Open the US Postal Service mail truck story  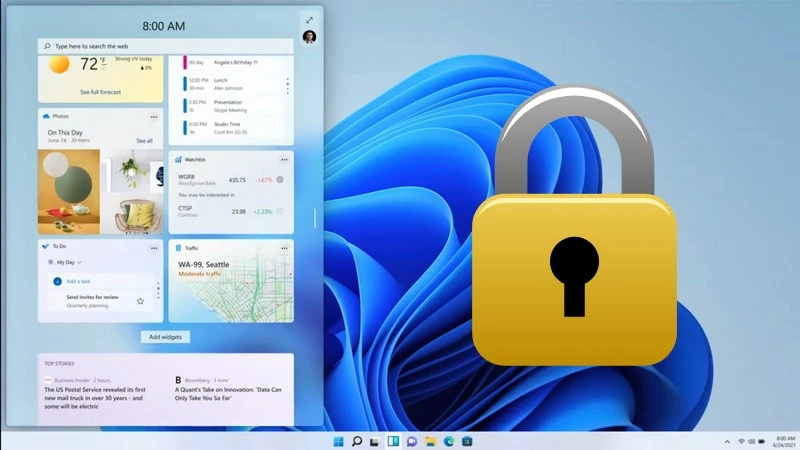pos(94,398)
